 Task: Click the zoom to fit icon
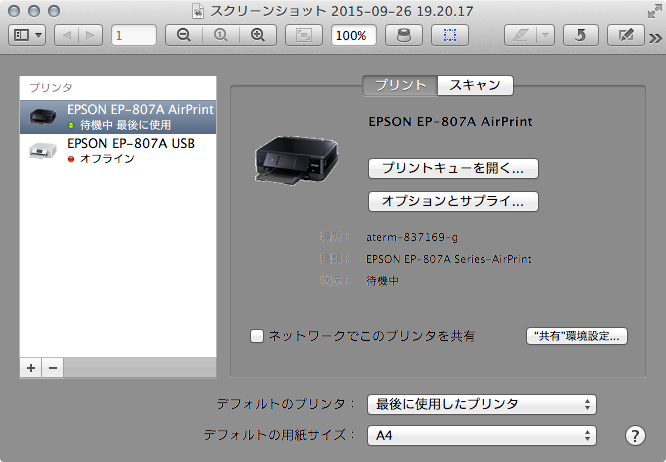(x=304, y=35)
